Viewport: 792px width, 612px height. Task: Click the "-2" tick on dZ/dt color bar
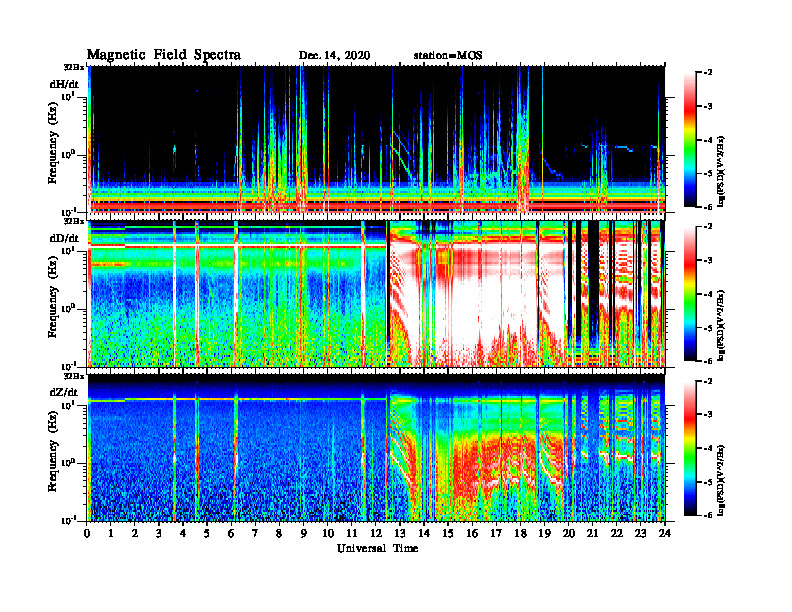[708, 381]
